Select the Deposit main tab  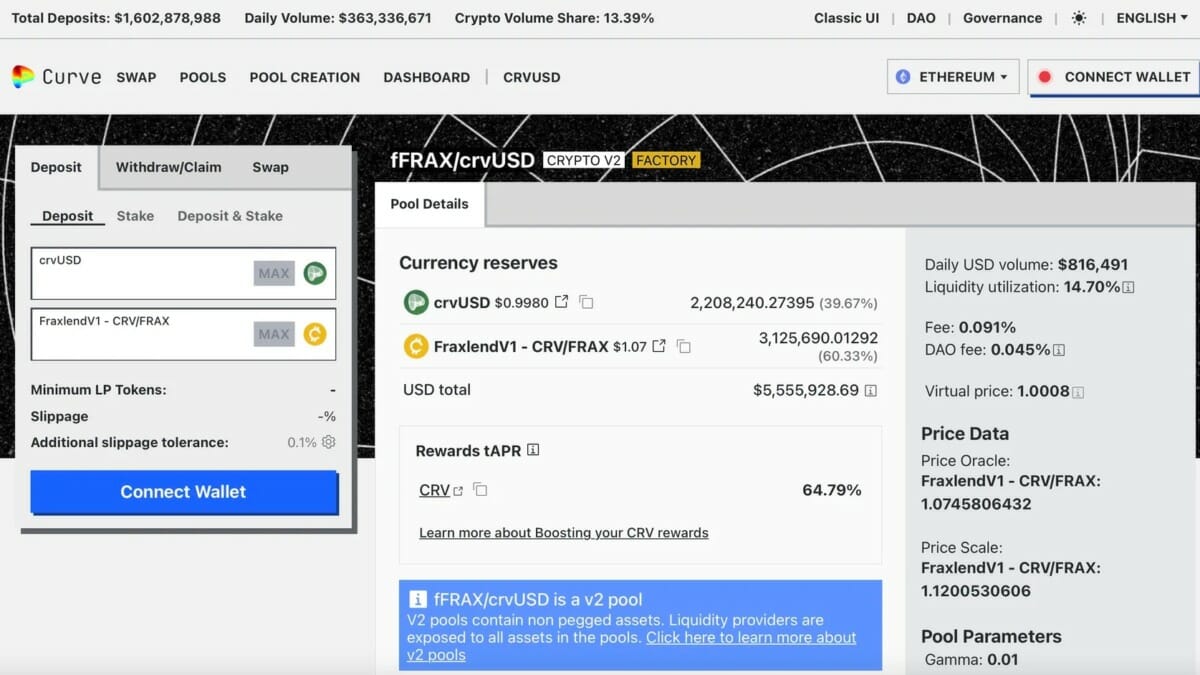[x=57, y=167]
